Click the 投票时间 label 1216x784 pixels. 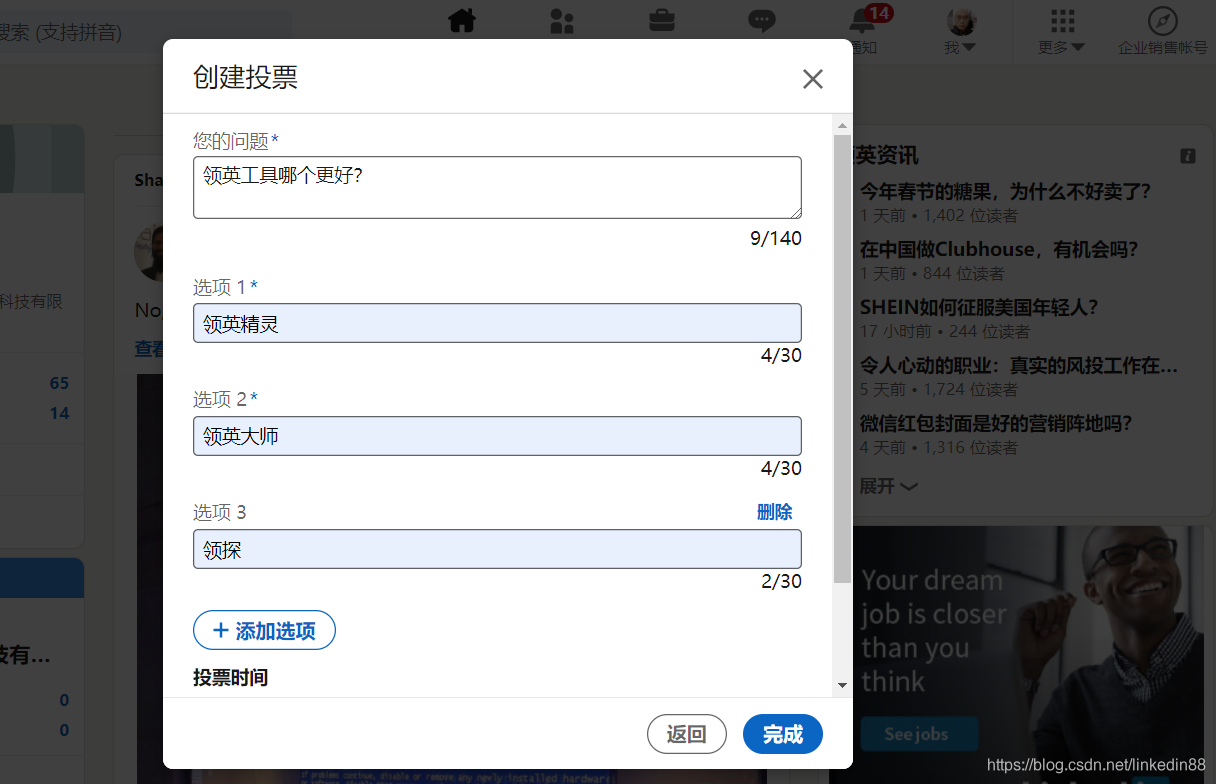point(230,677)
